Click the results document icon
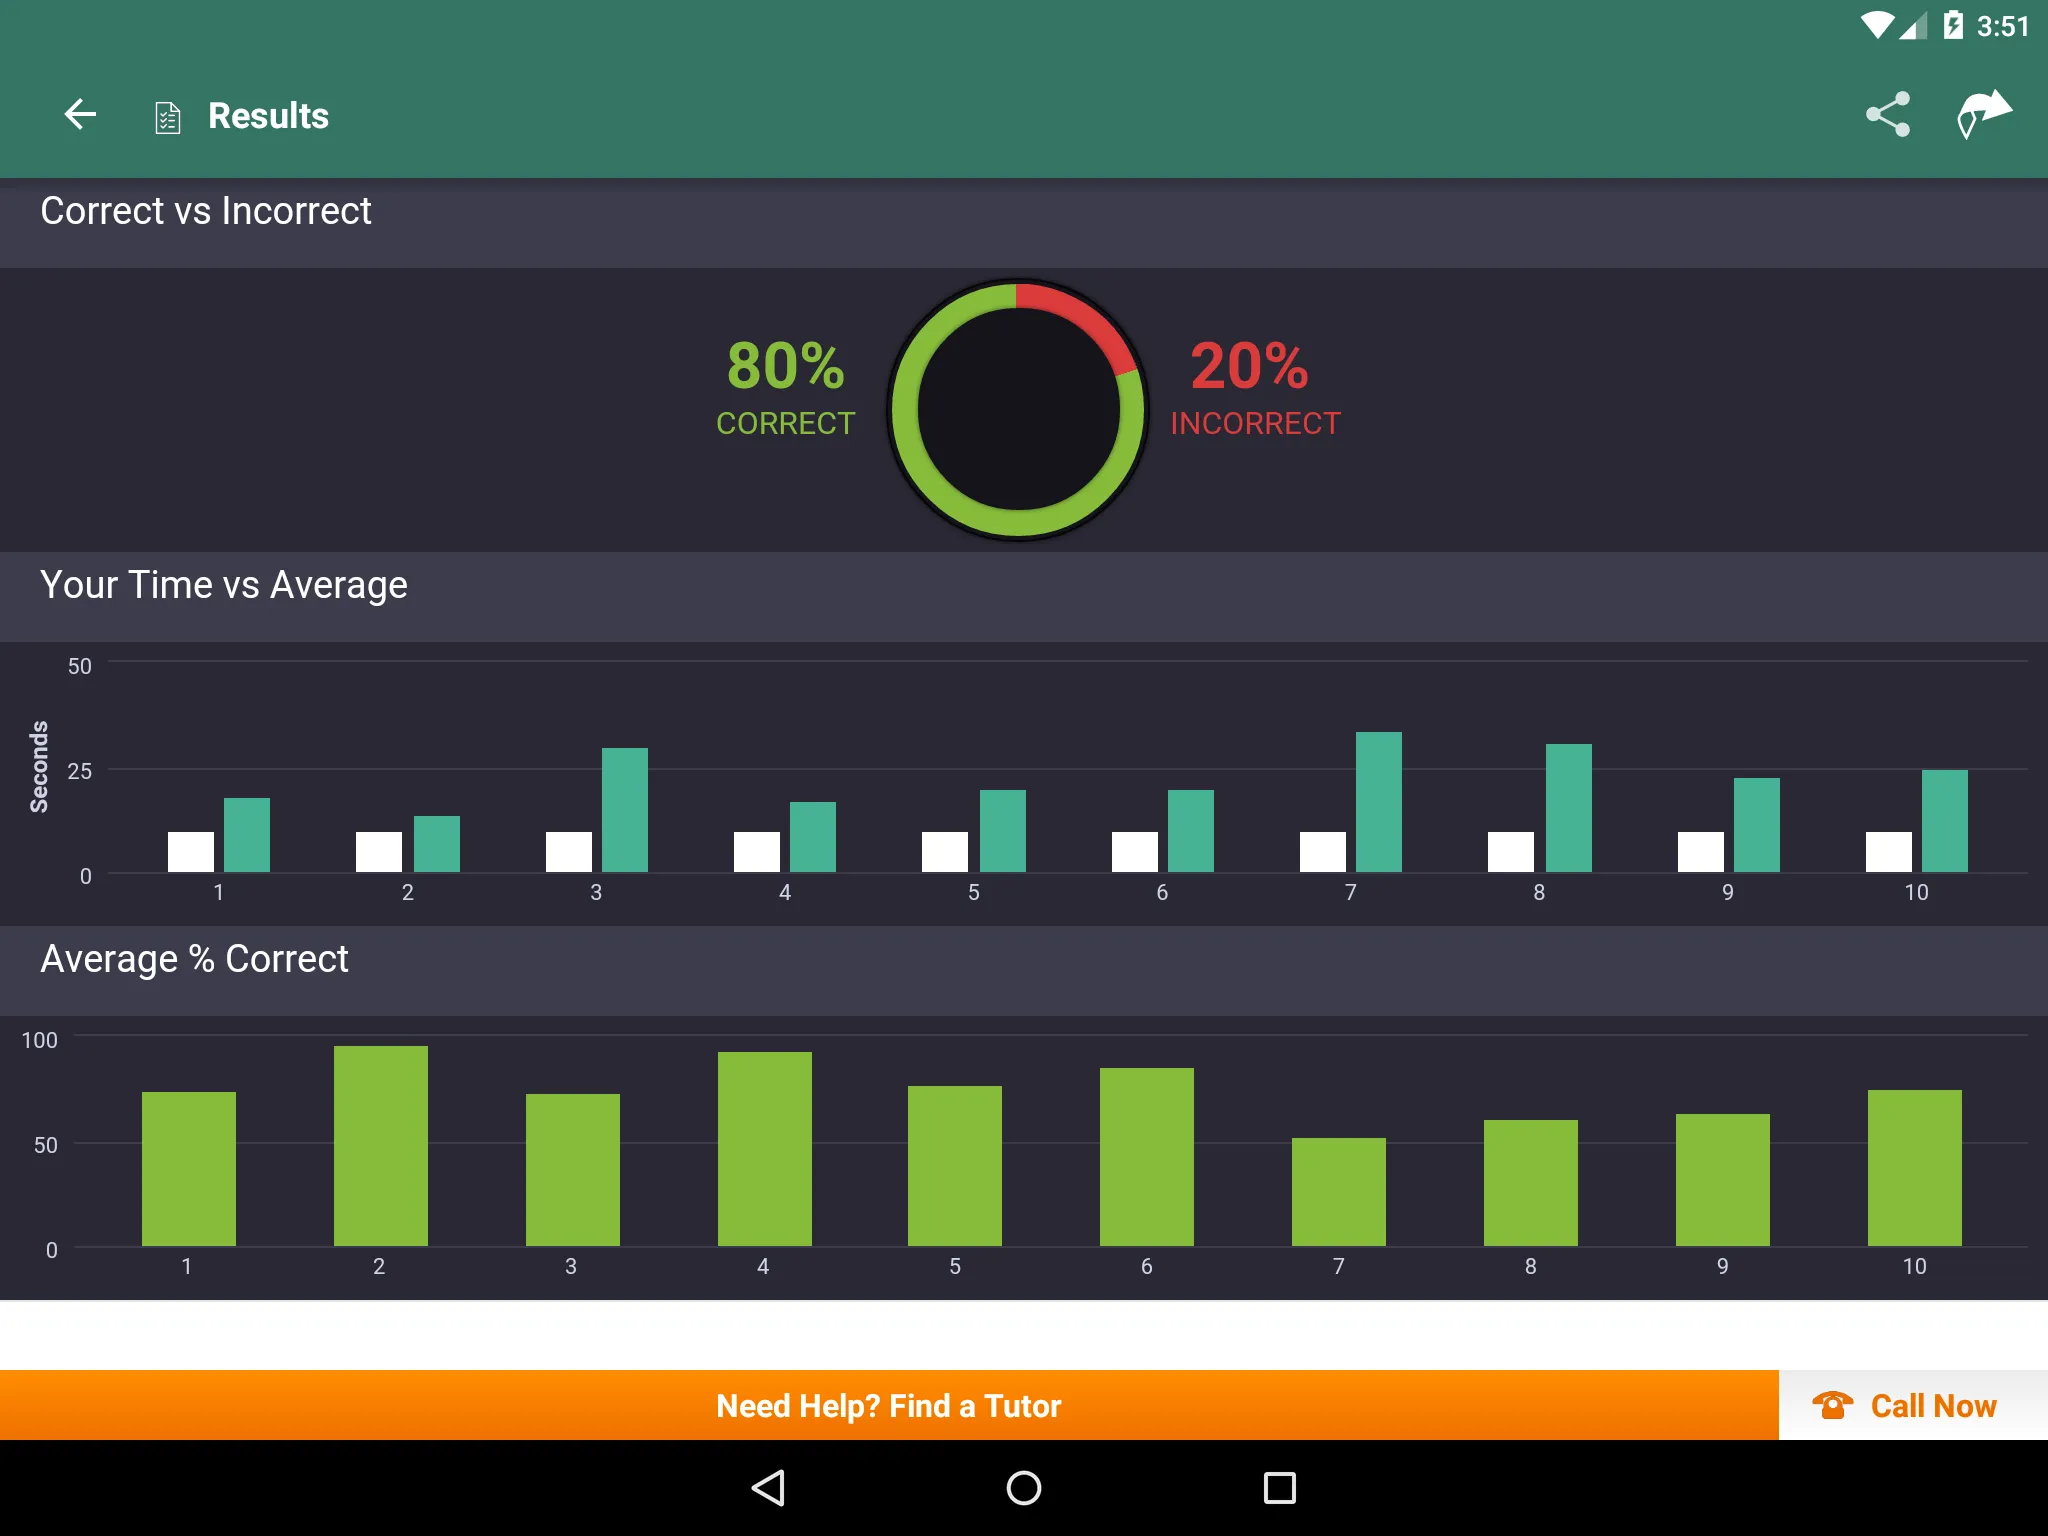 coord(168,113)
